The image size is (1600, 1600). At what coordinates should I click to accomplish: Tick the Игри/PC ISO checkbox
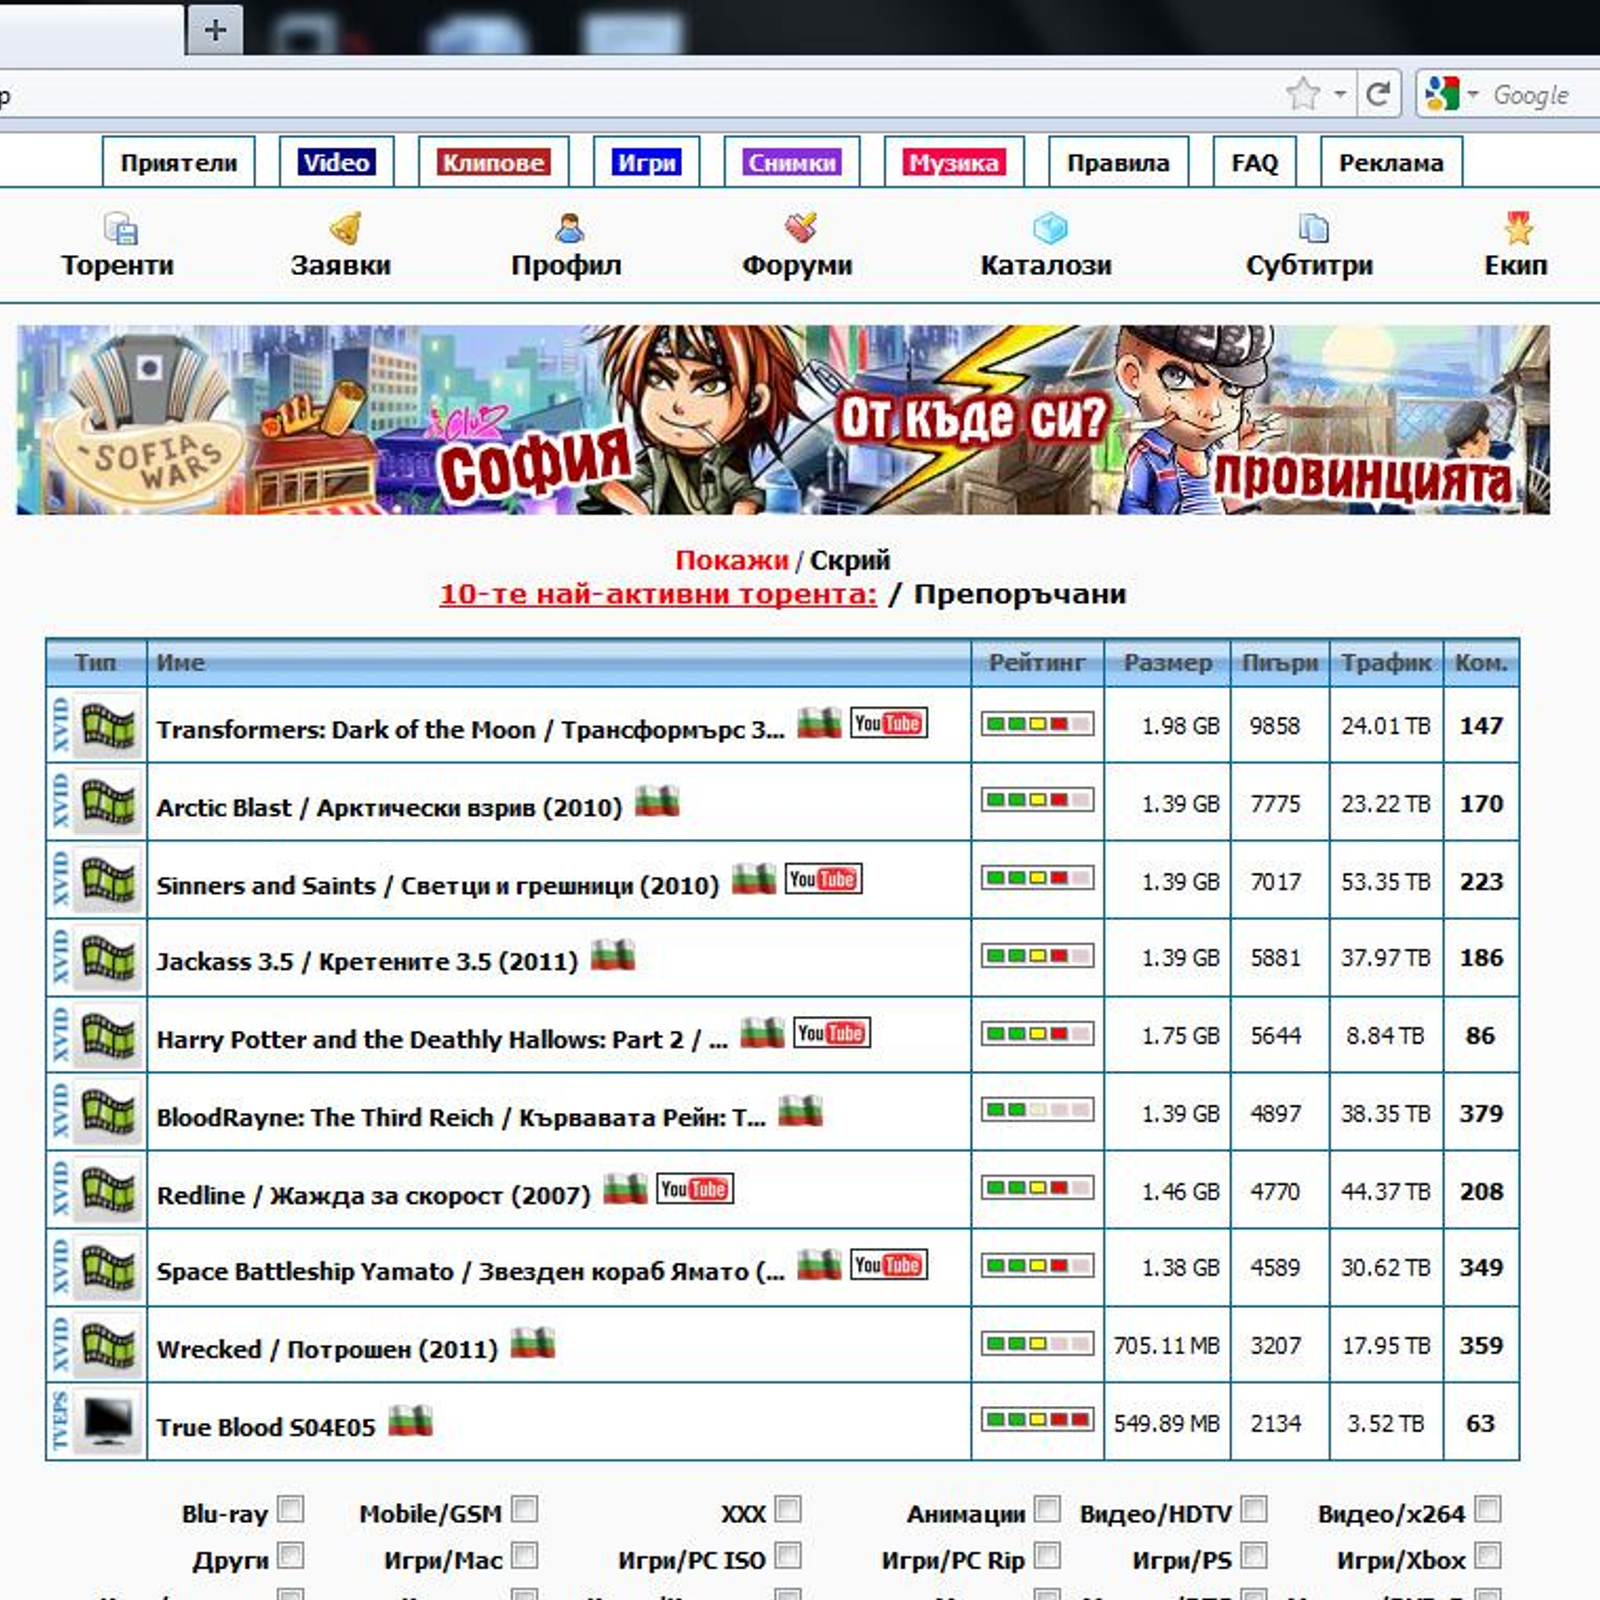[x=788, y=1555]
